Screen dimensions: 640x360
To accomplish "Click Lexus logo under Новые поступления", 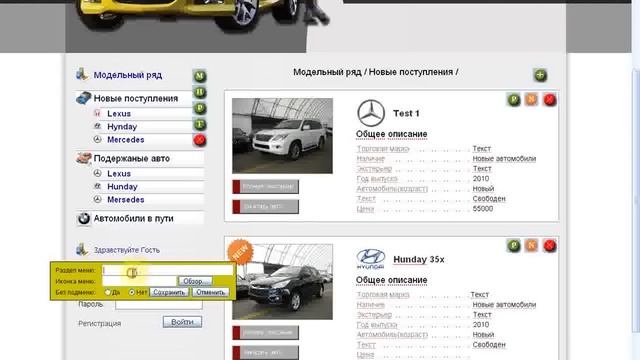I will coord(97,113).
